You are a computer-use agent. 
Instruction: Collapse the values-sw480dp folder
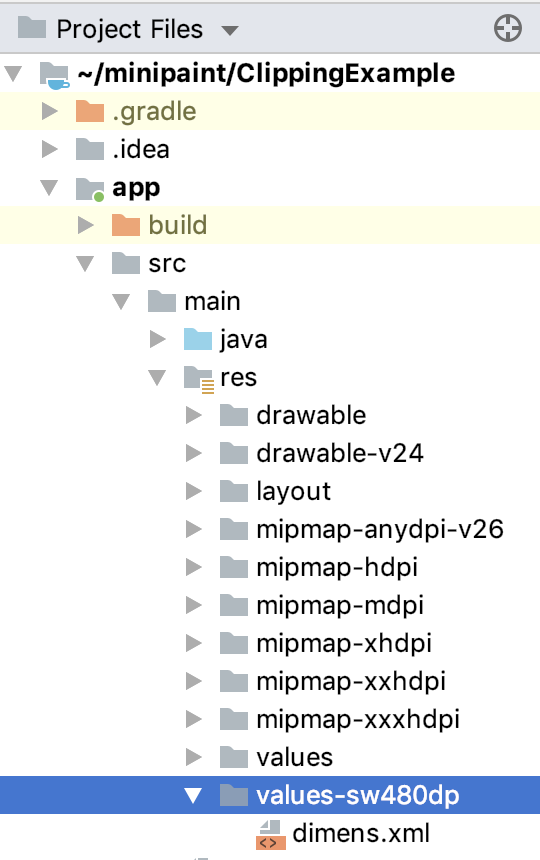coord(193,795)
